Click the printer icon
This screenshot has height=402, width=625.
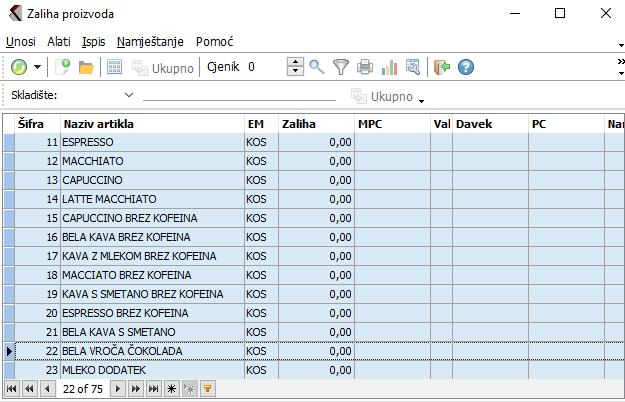pyautogui.click(x=365, y=67)
